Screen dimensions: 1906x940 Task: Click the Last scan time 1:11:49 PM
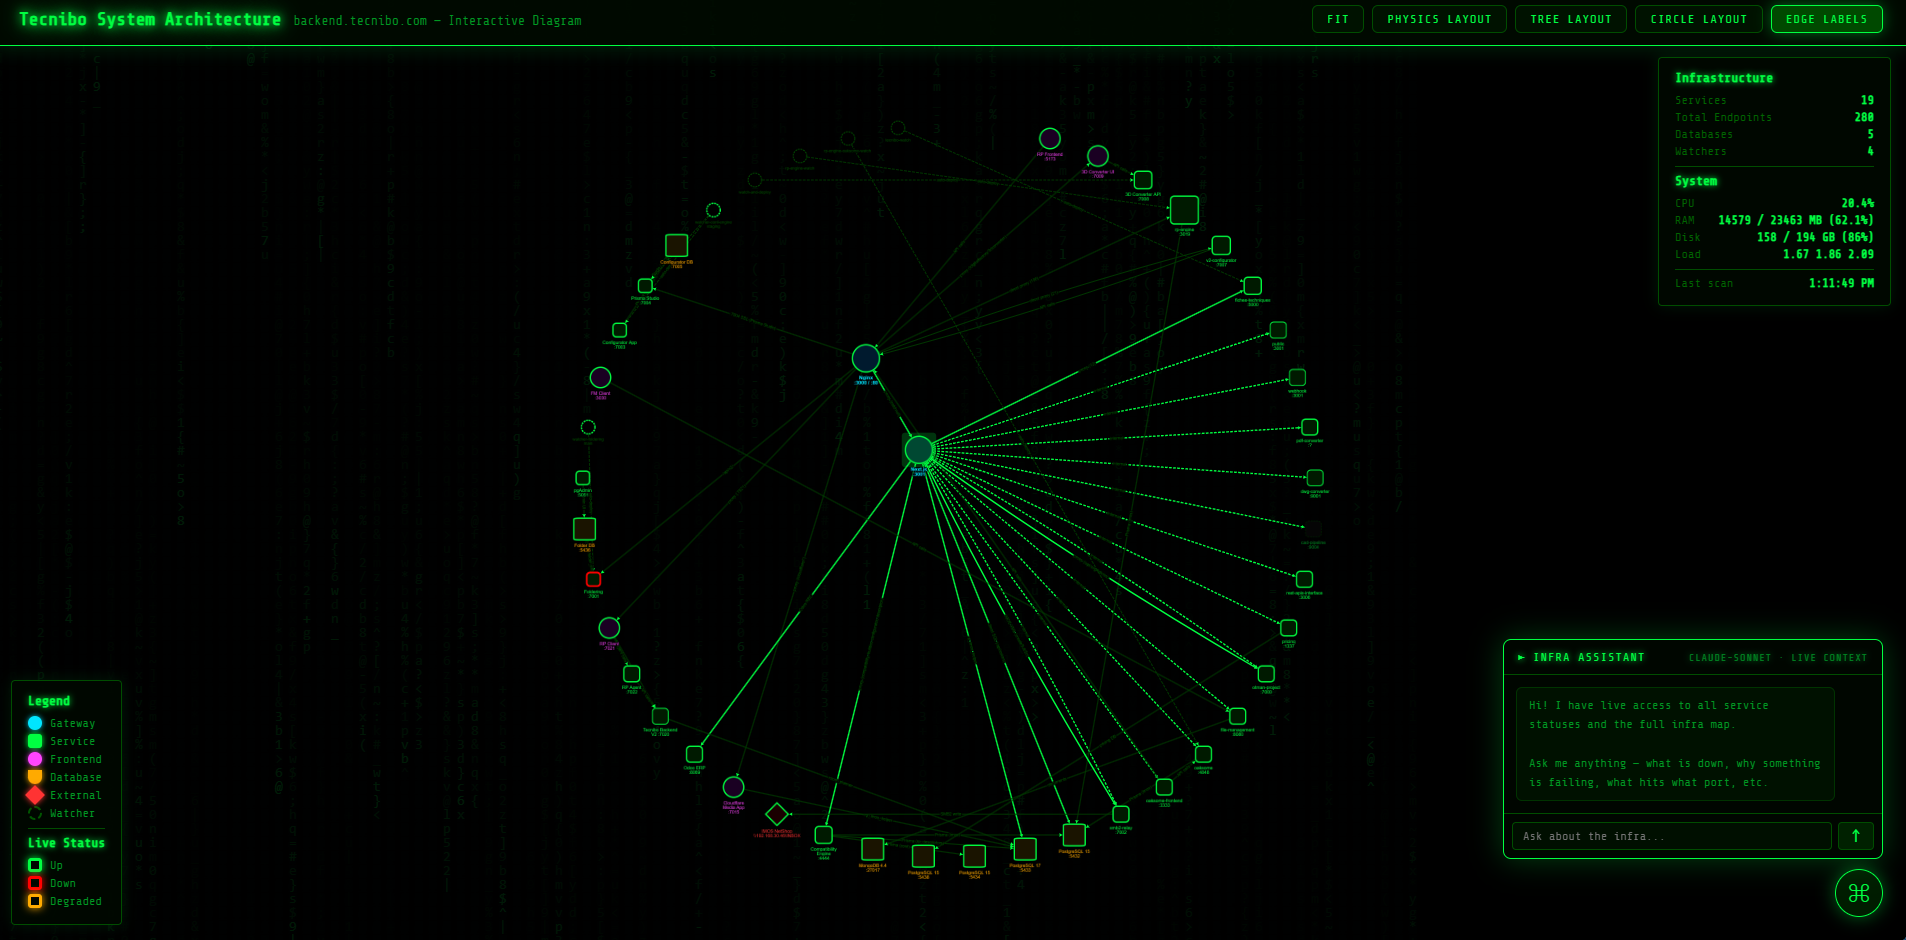point(1841,283)
